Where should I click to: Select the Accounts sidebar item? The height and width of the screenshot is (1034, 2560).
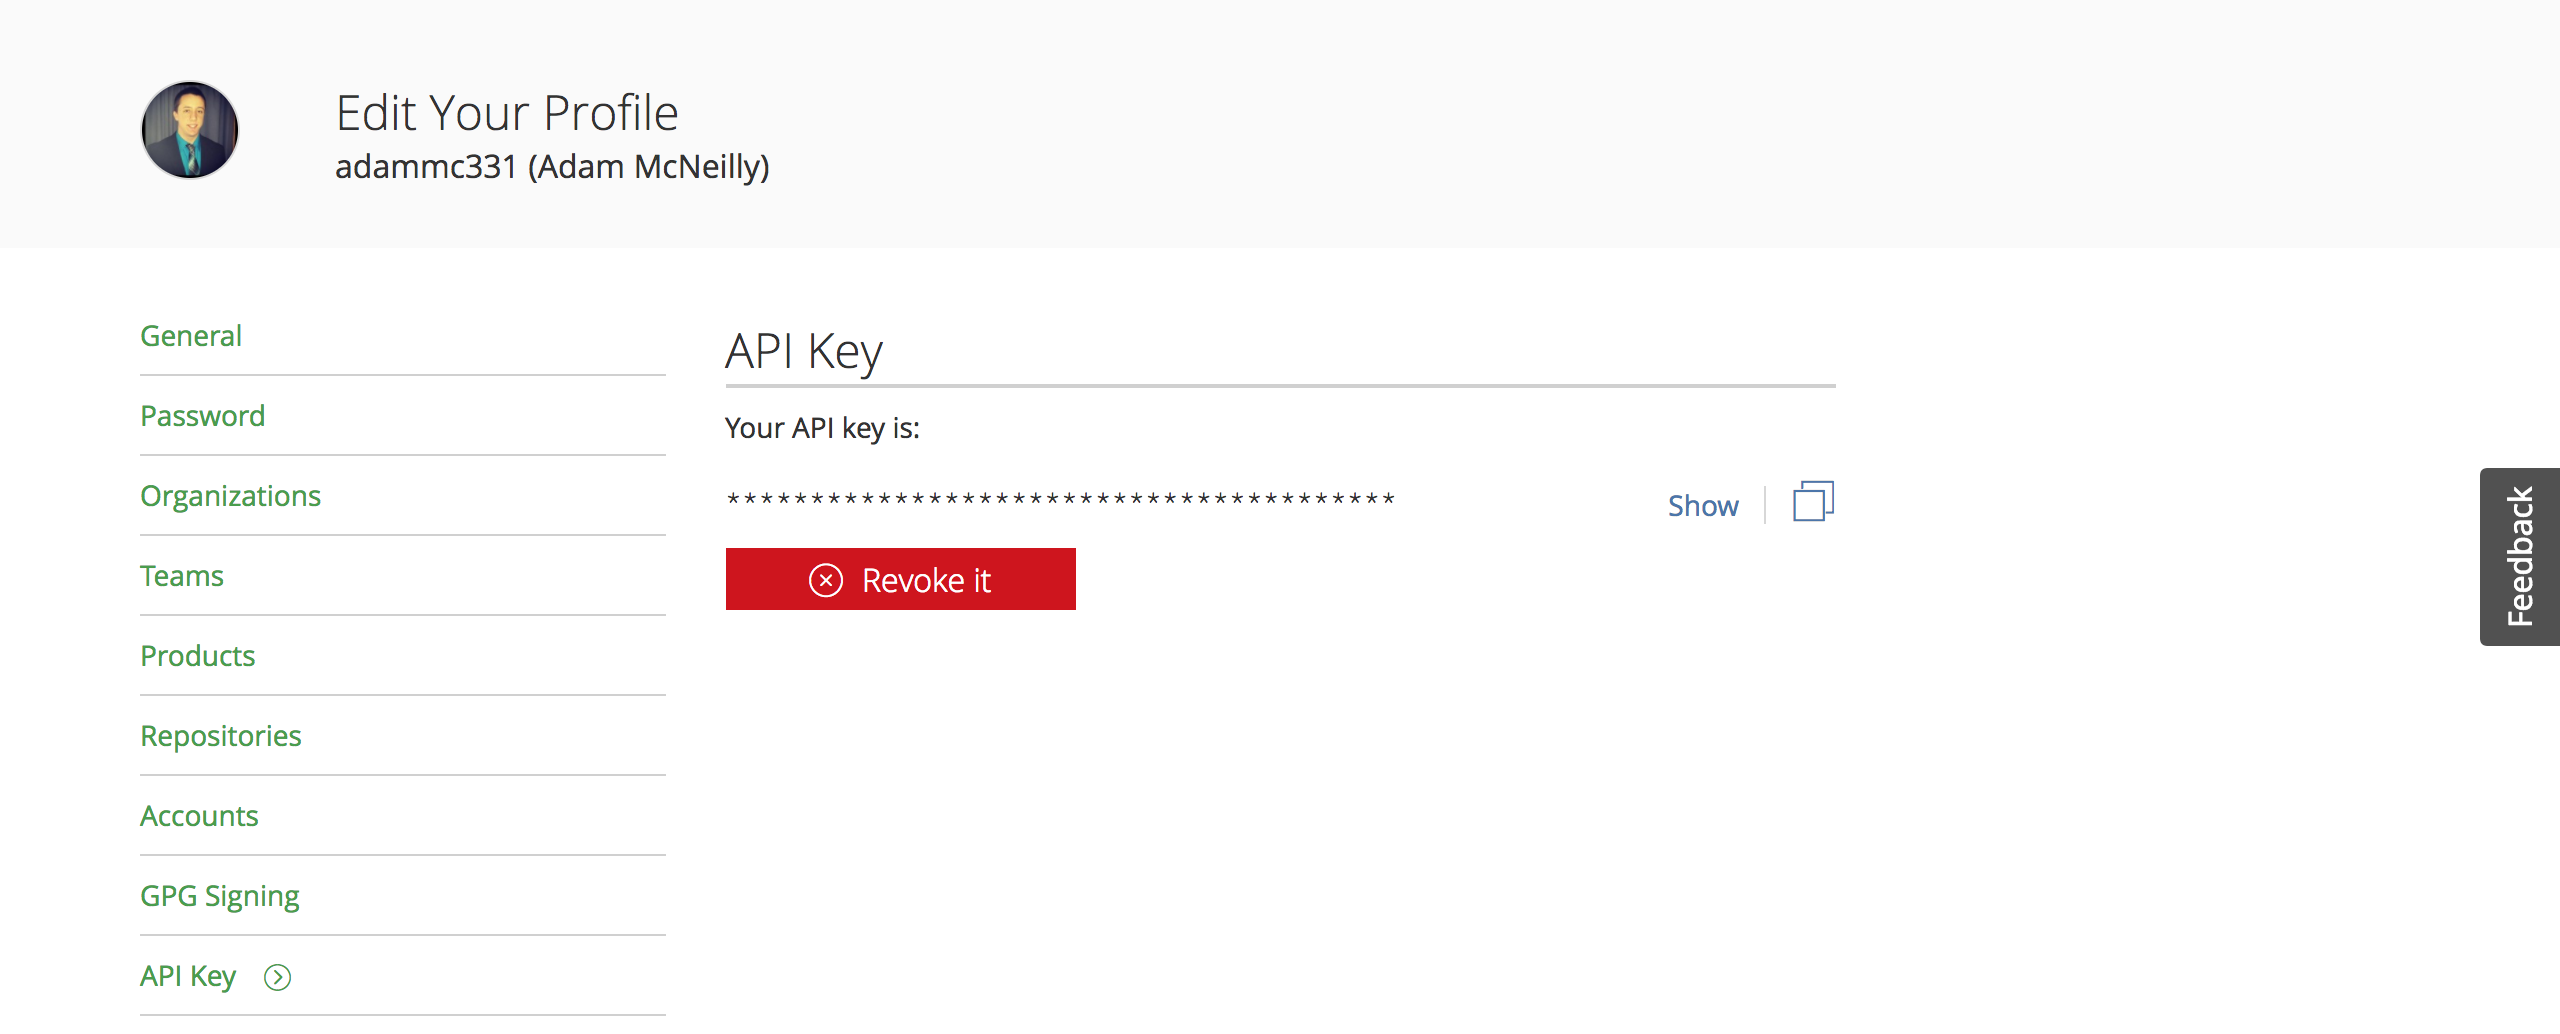tap(199, 816)
